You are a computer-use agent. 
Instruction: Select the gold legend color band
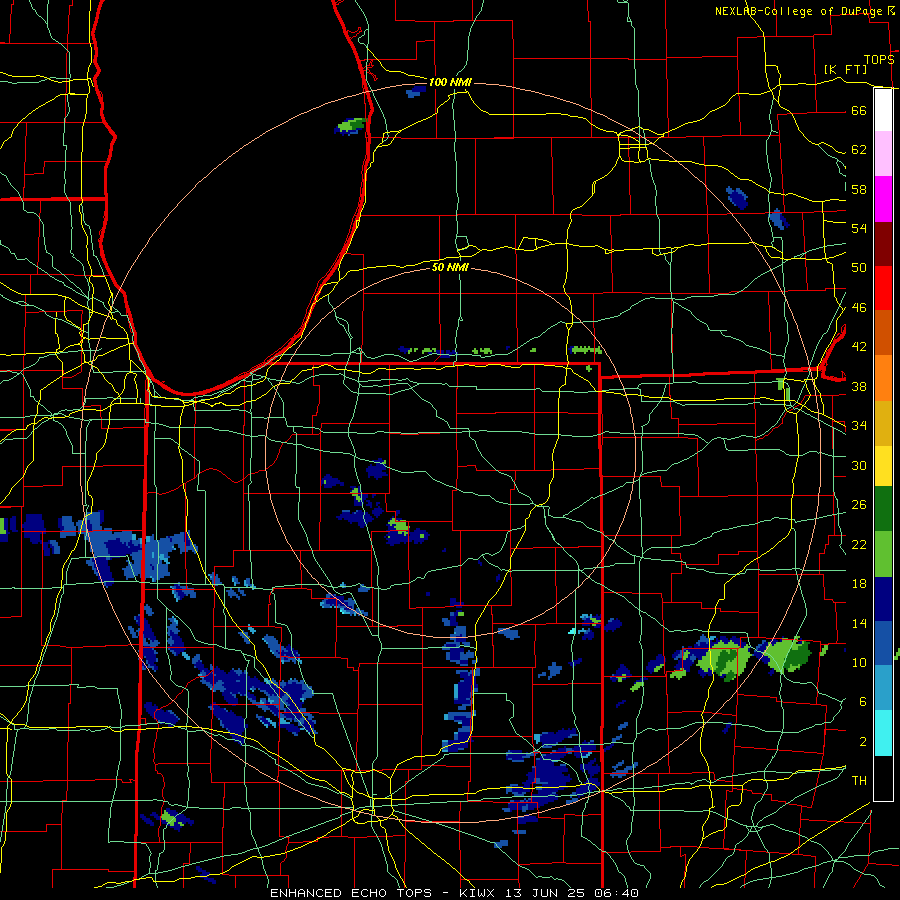(x=883, y=423)
